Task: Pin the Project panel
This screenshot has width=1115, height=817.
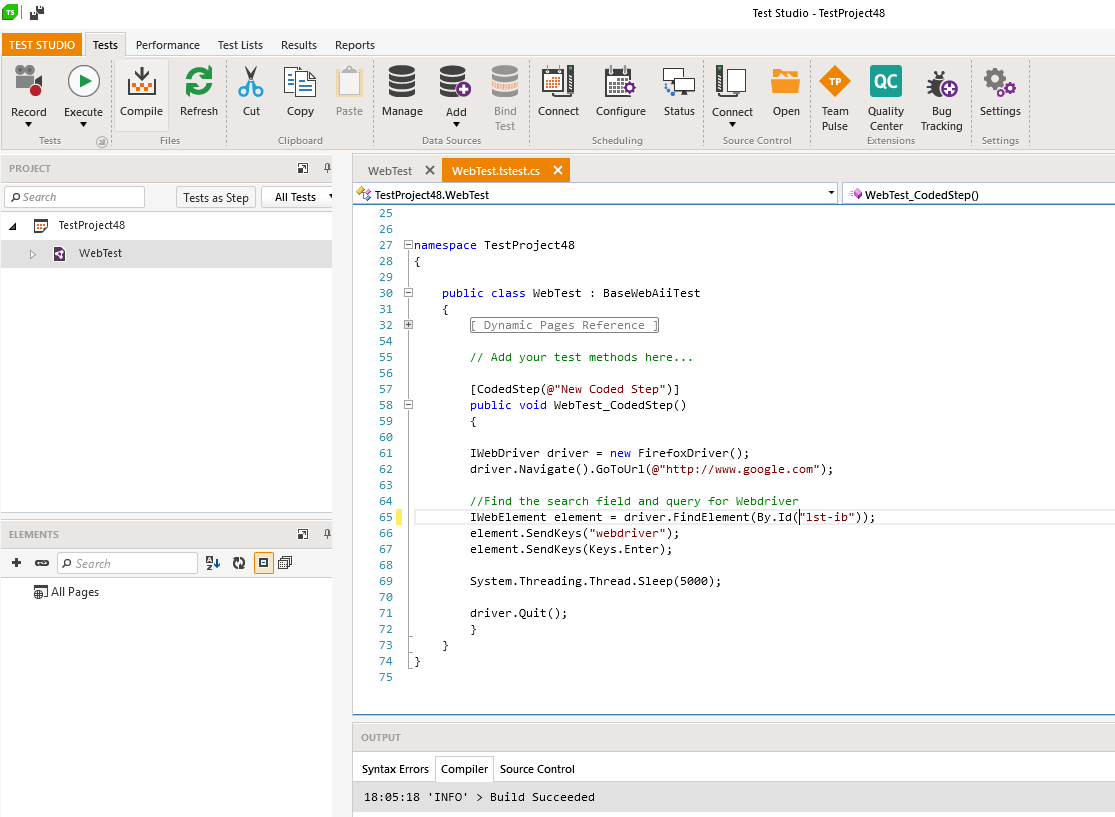Action: pos(326,168)
